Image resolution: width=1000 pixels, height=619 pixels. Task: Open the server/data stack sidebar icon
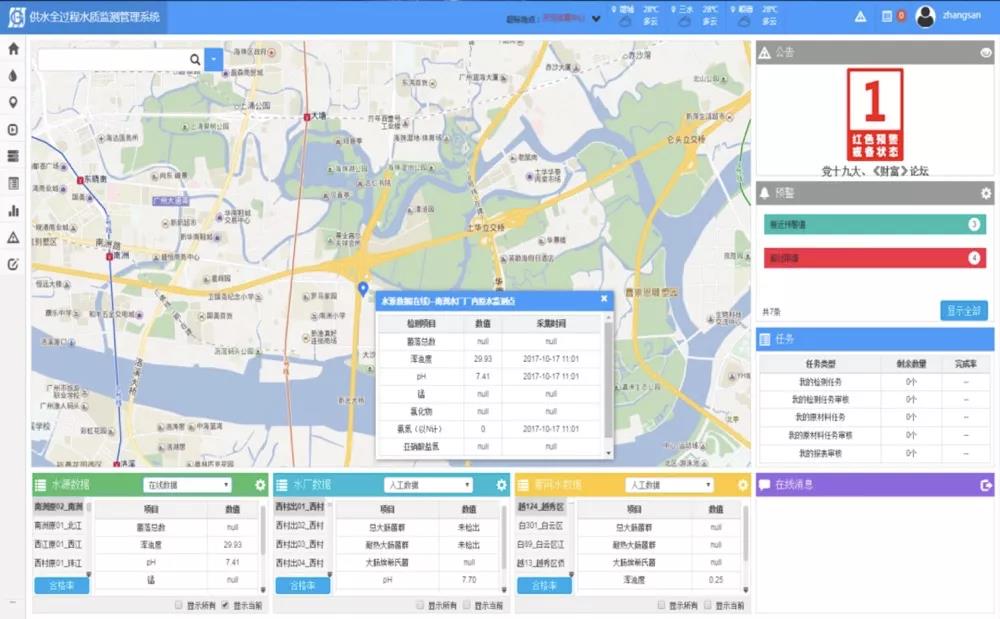click(x=13, y=156)
